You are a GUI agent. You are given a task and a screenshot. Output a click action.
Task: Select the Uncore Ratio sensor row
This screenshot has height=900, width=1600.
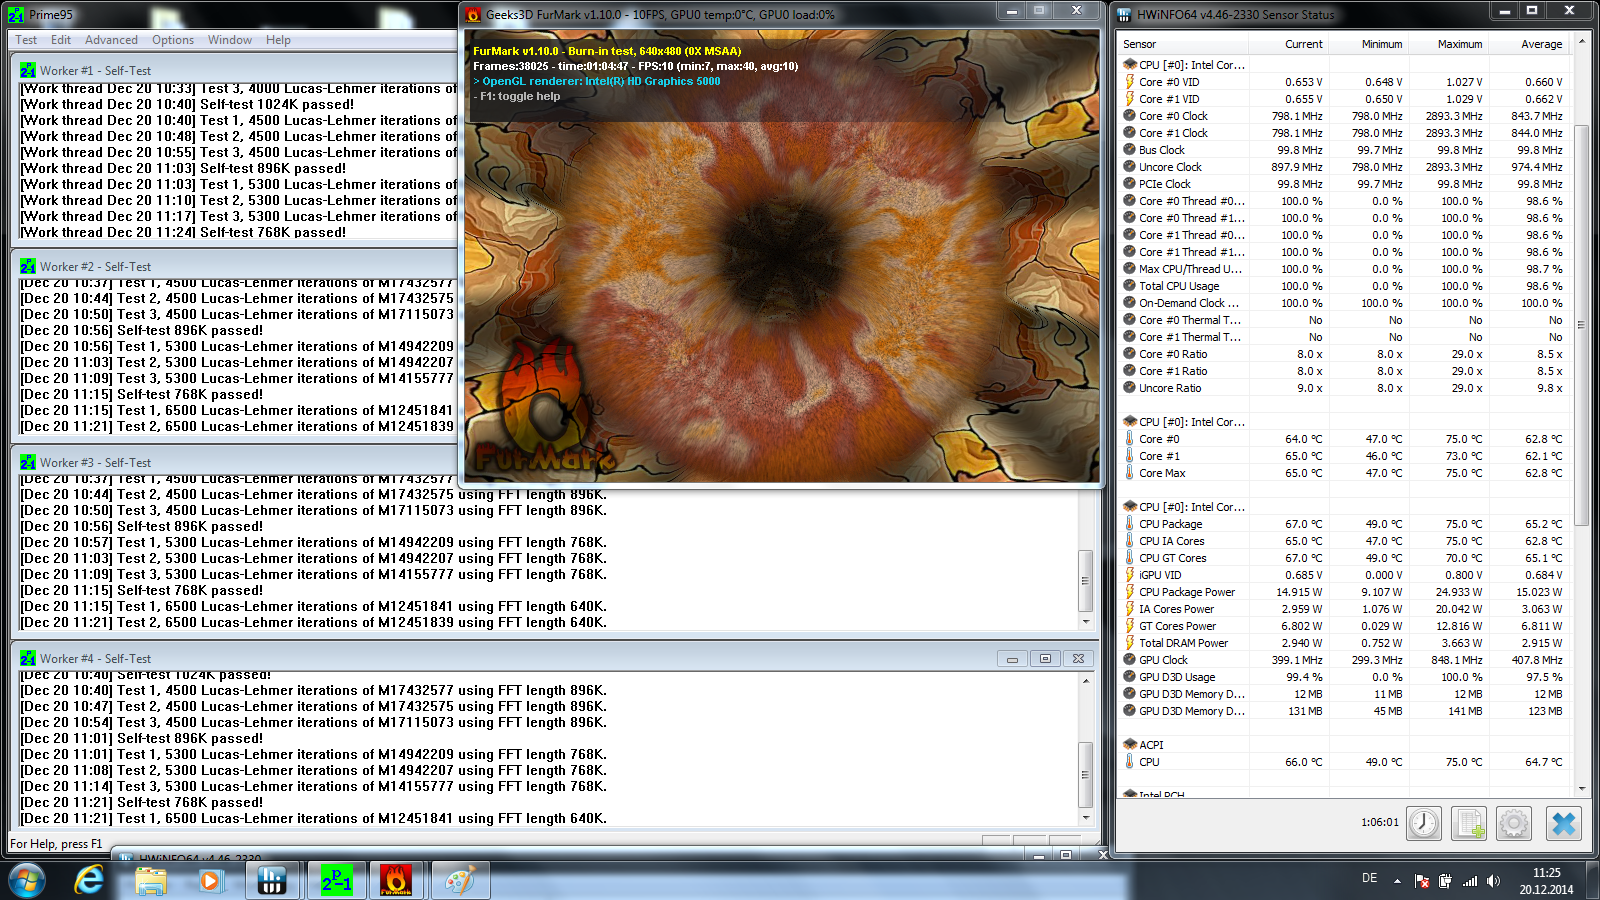click(x=1343, y=388)
